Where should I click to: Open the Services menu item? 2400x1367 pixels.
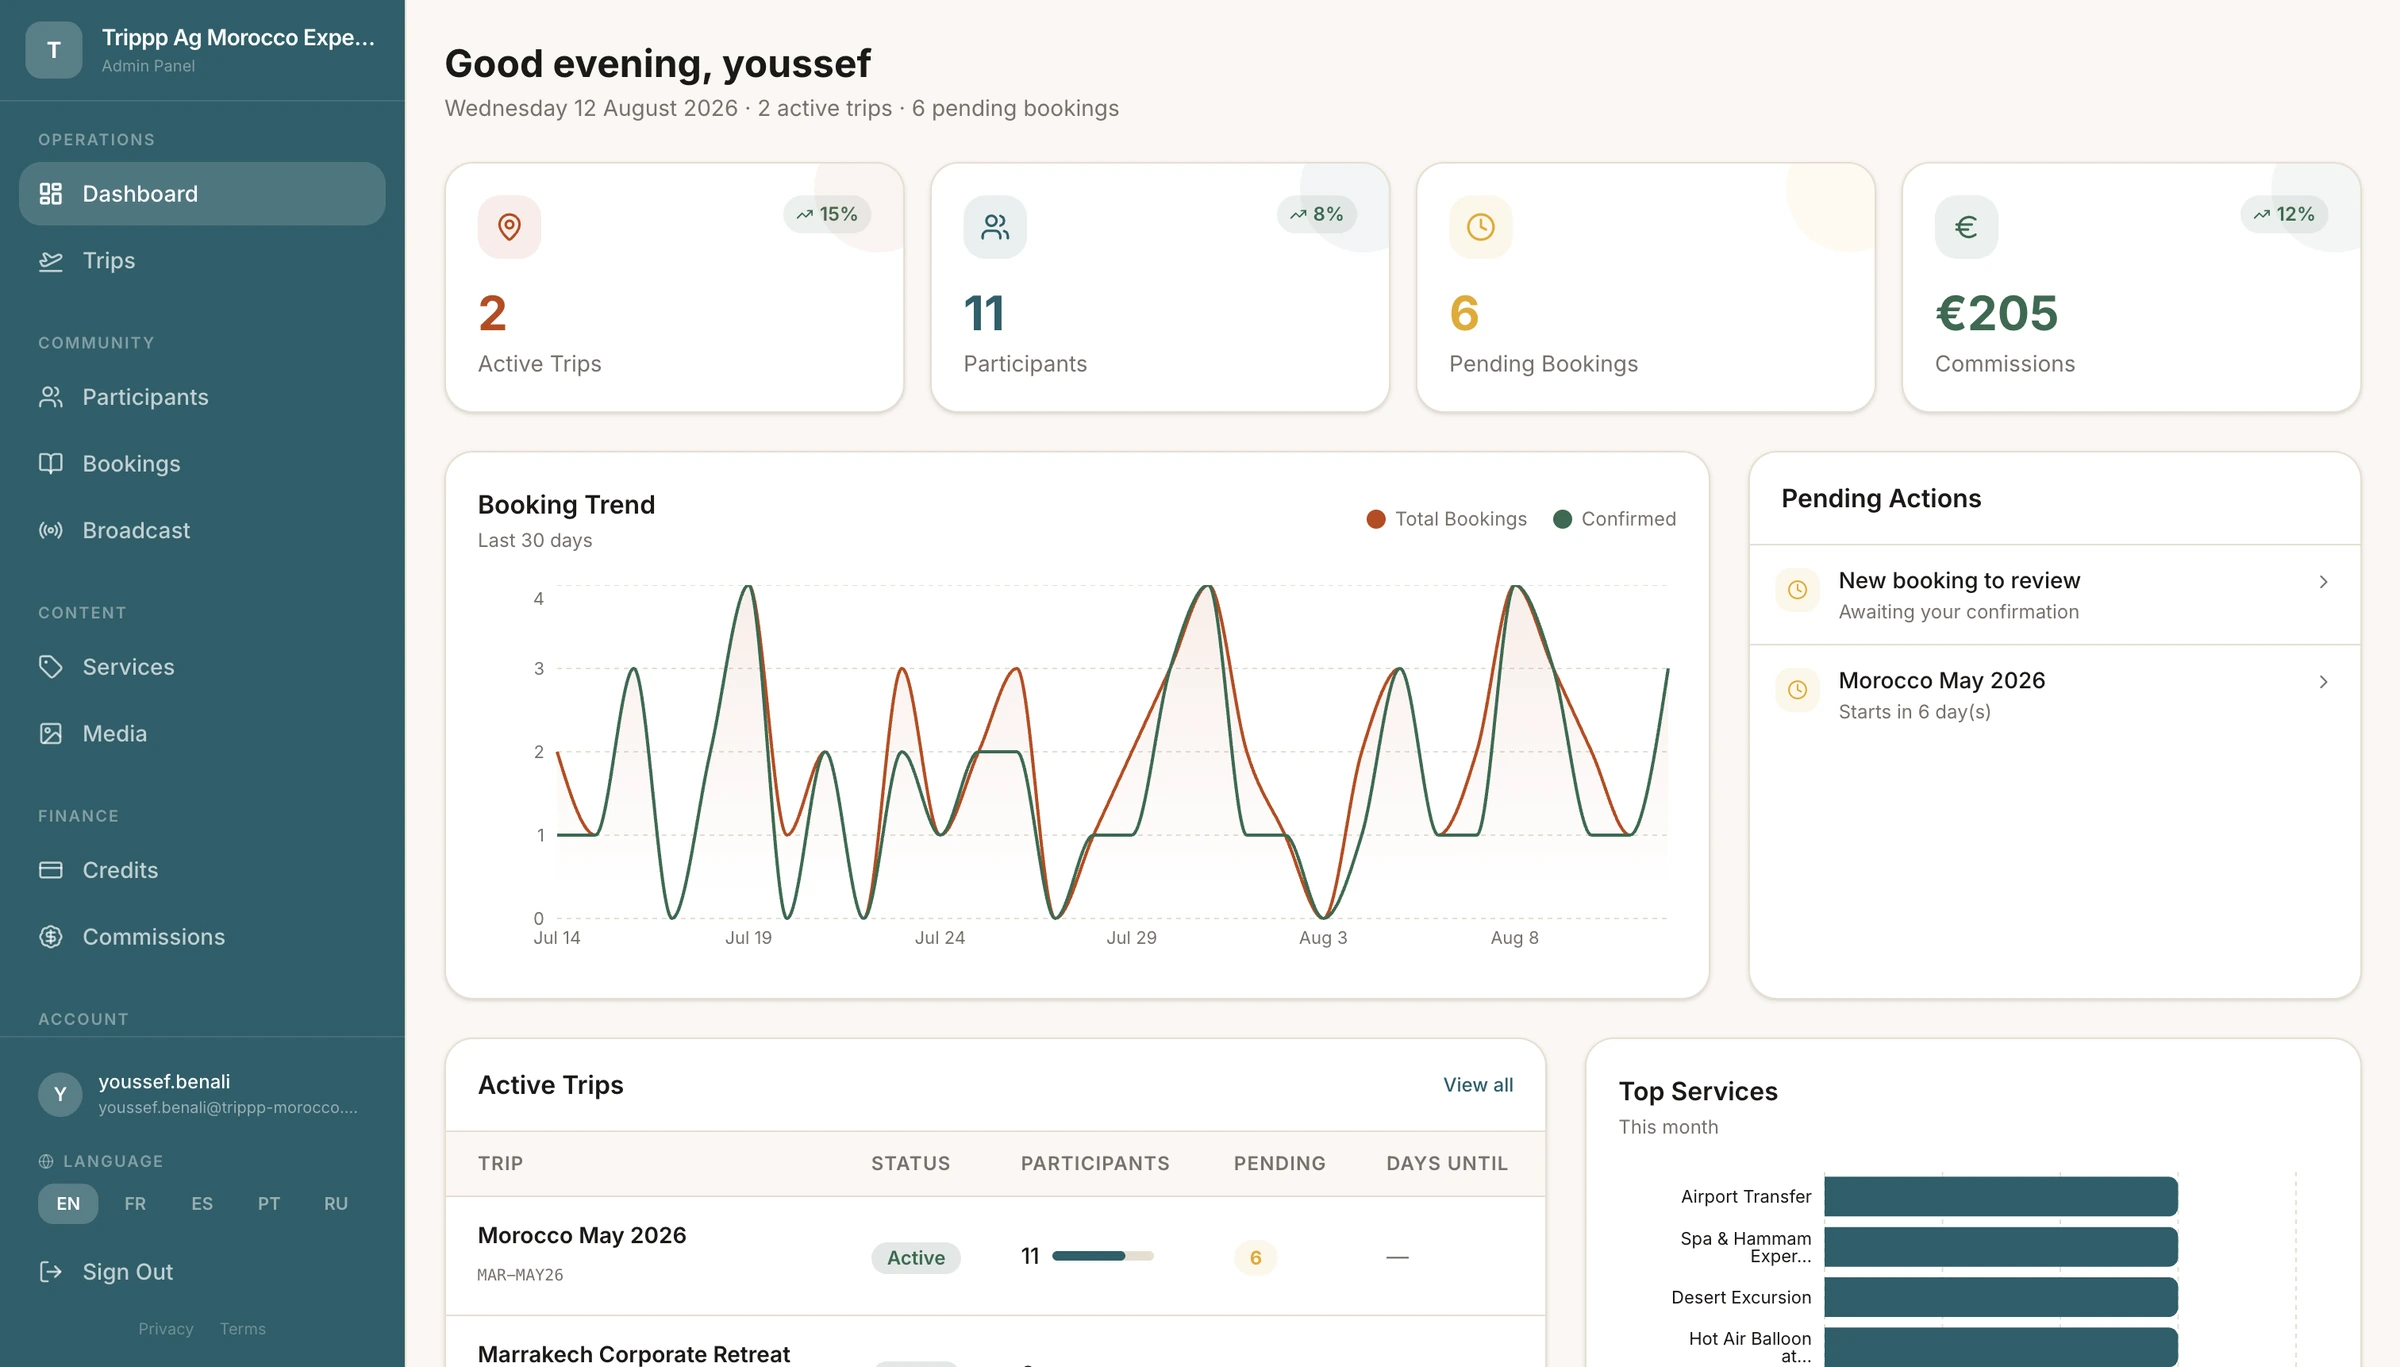202,667
